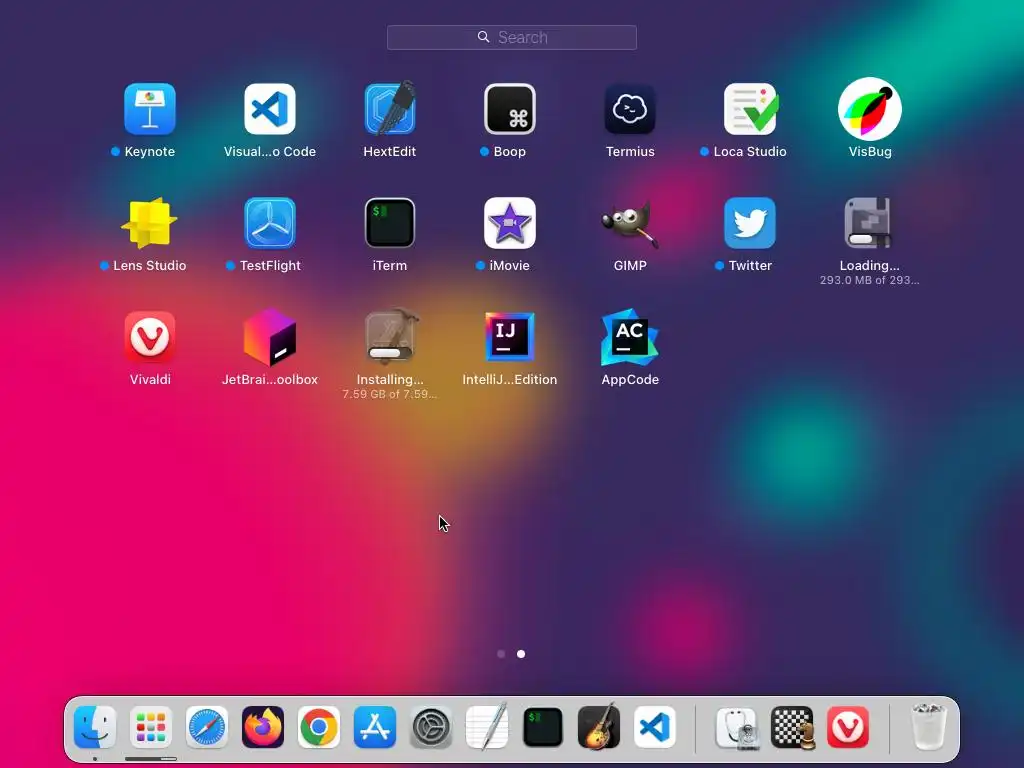Image resolution: width=1024 pixels, height=768 pixels.
Task: Click the "293.0 MB of 293..." loading status
Action: (x=869, y=280)
